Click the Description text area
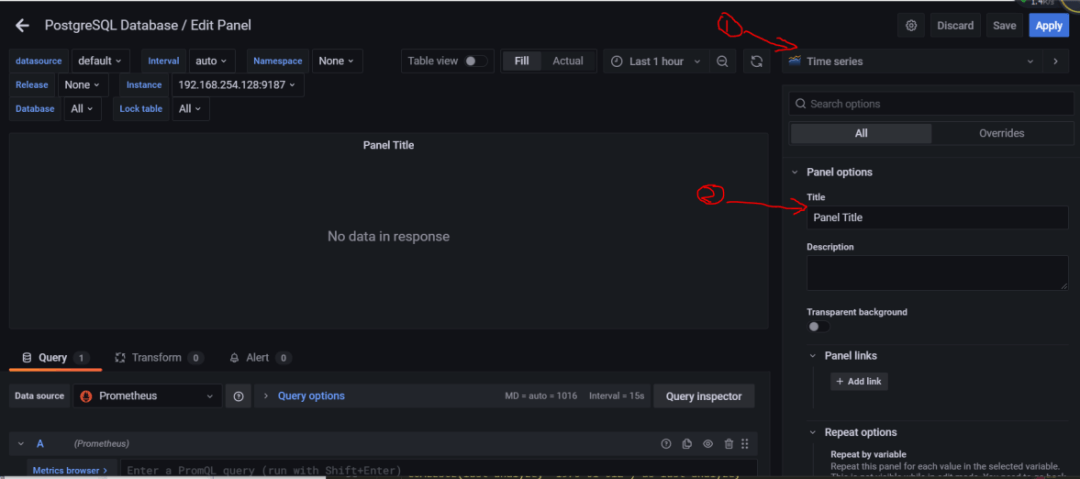The height and width of the screenshot is (479, 1080). point(937,273)
